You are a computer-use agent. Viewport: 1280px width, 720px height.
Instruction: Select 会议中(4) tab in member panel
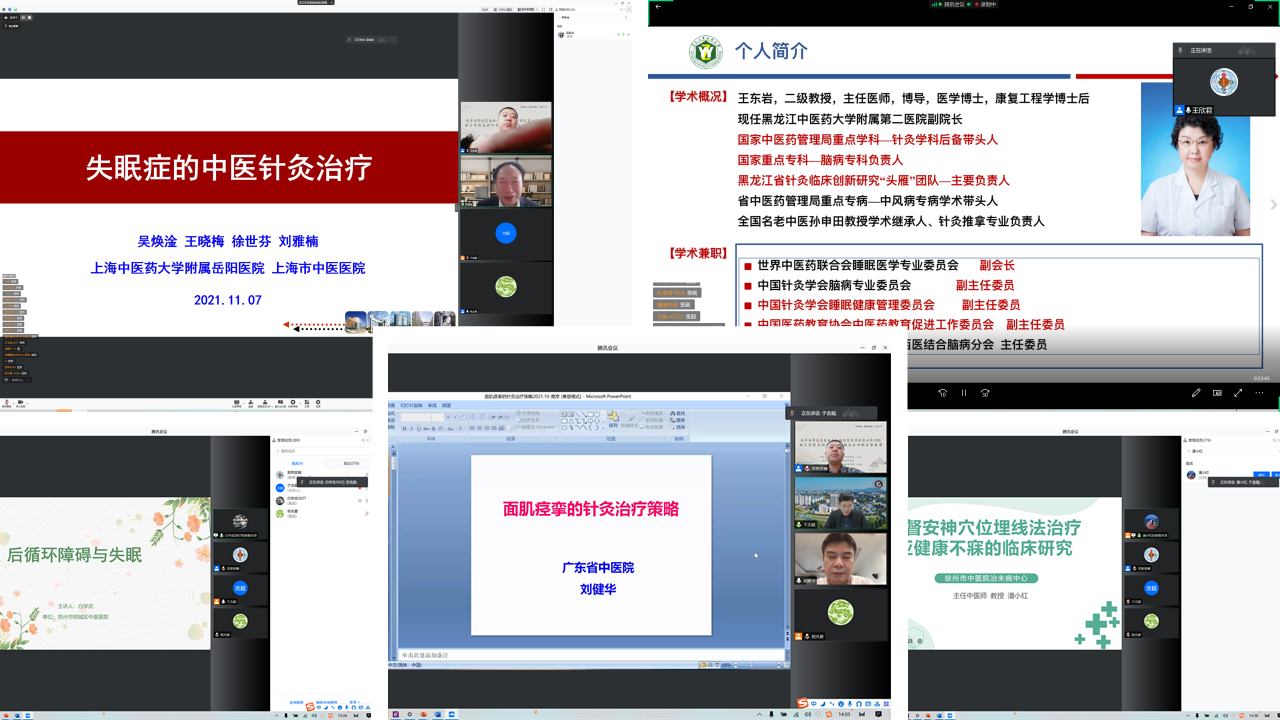point(297,463)
